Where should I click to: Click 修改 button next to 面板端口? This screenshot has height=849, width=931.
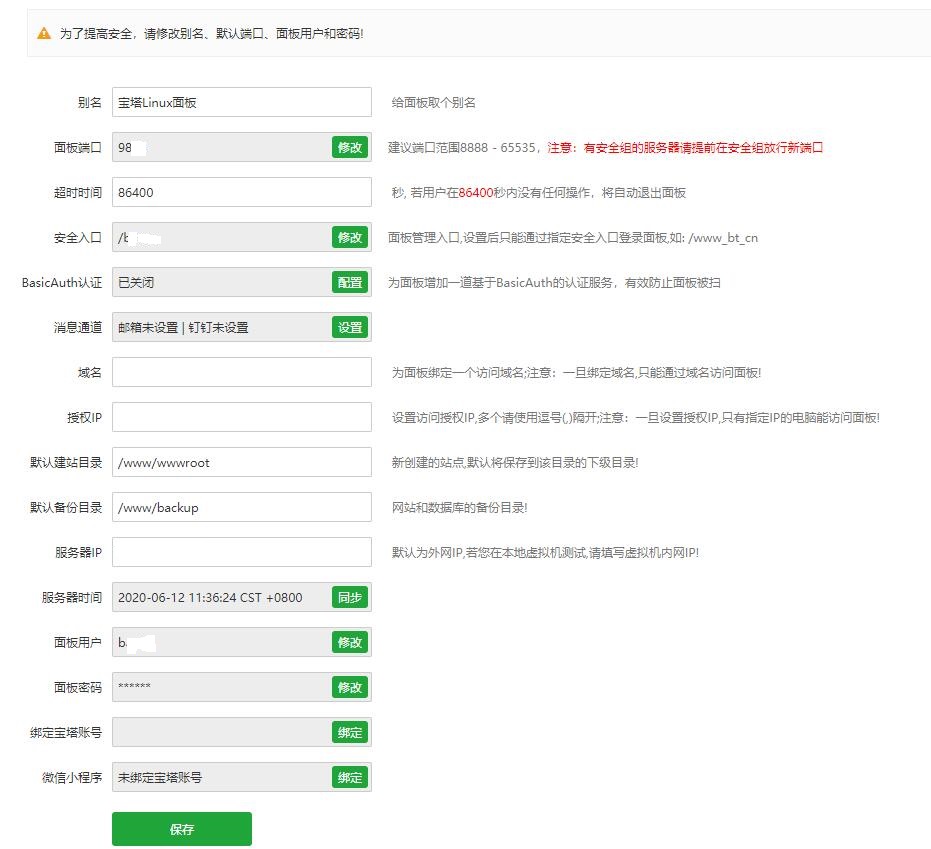[349, 148]
